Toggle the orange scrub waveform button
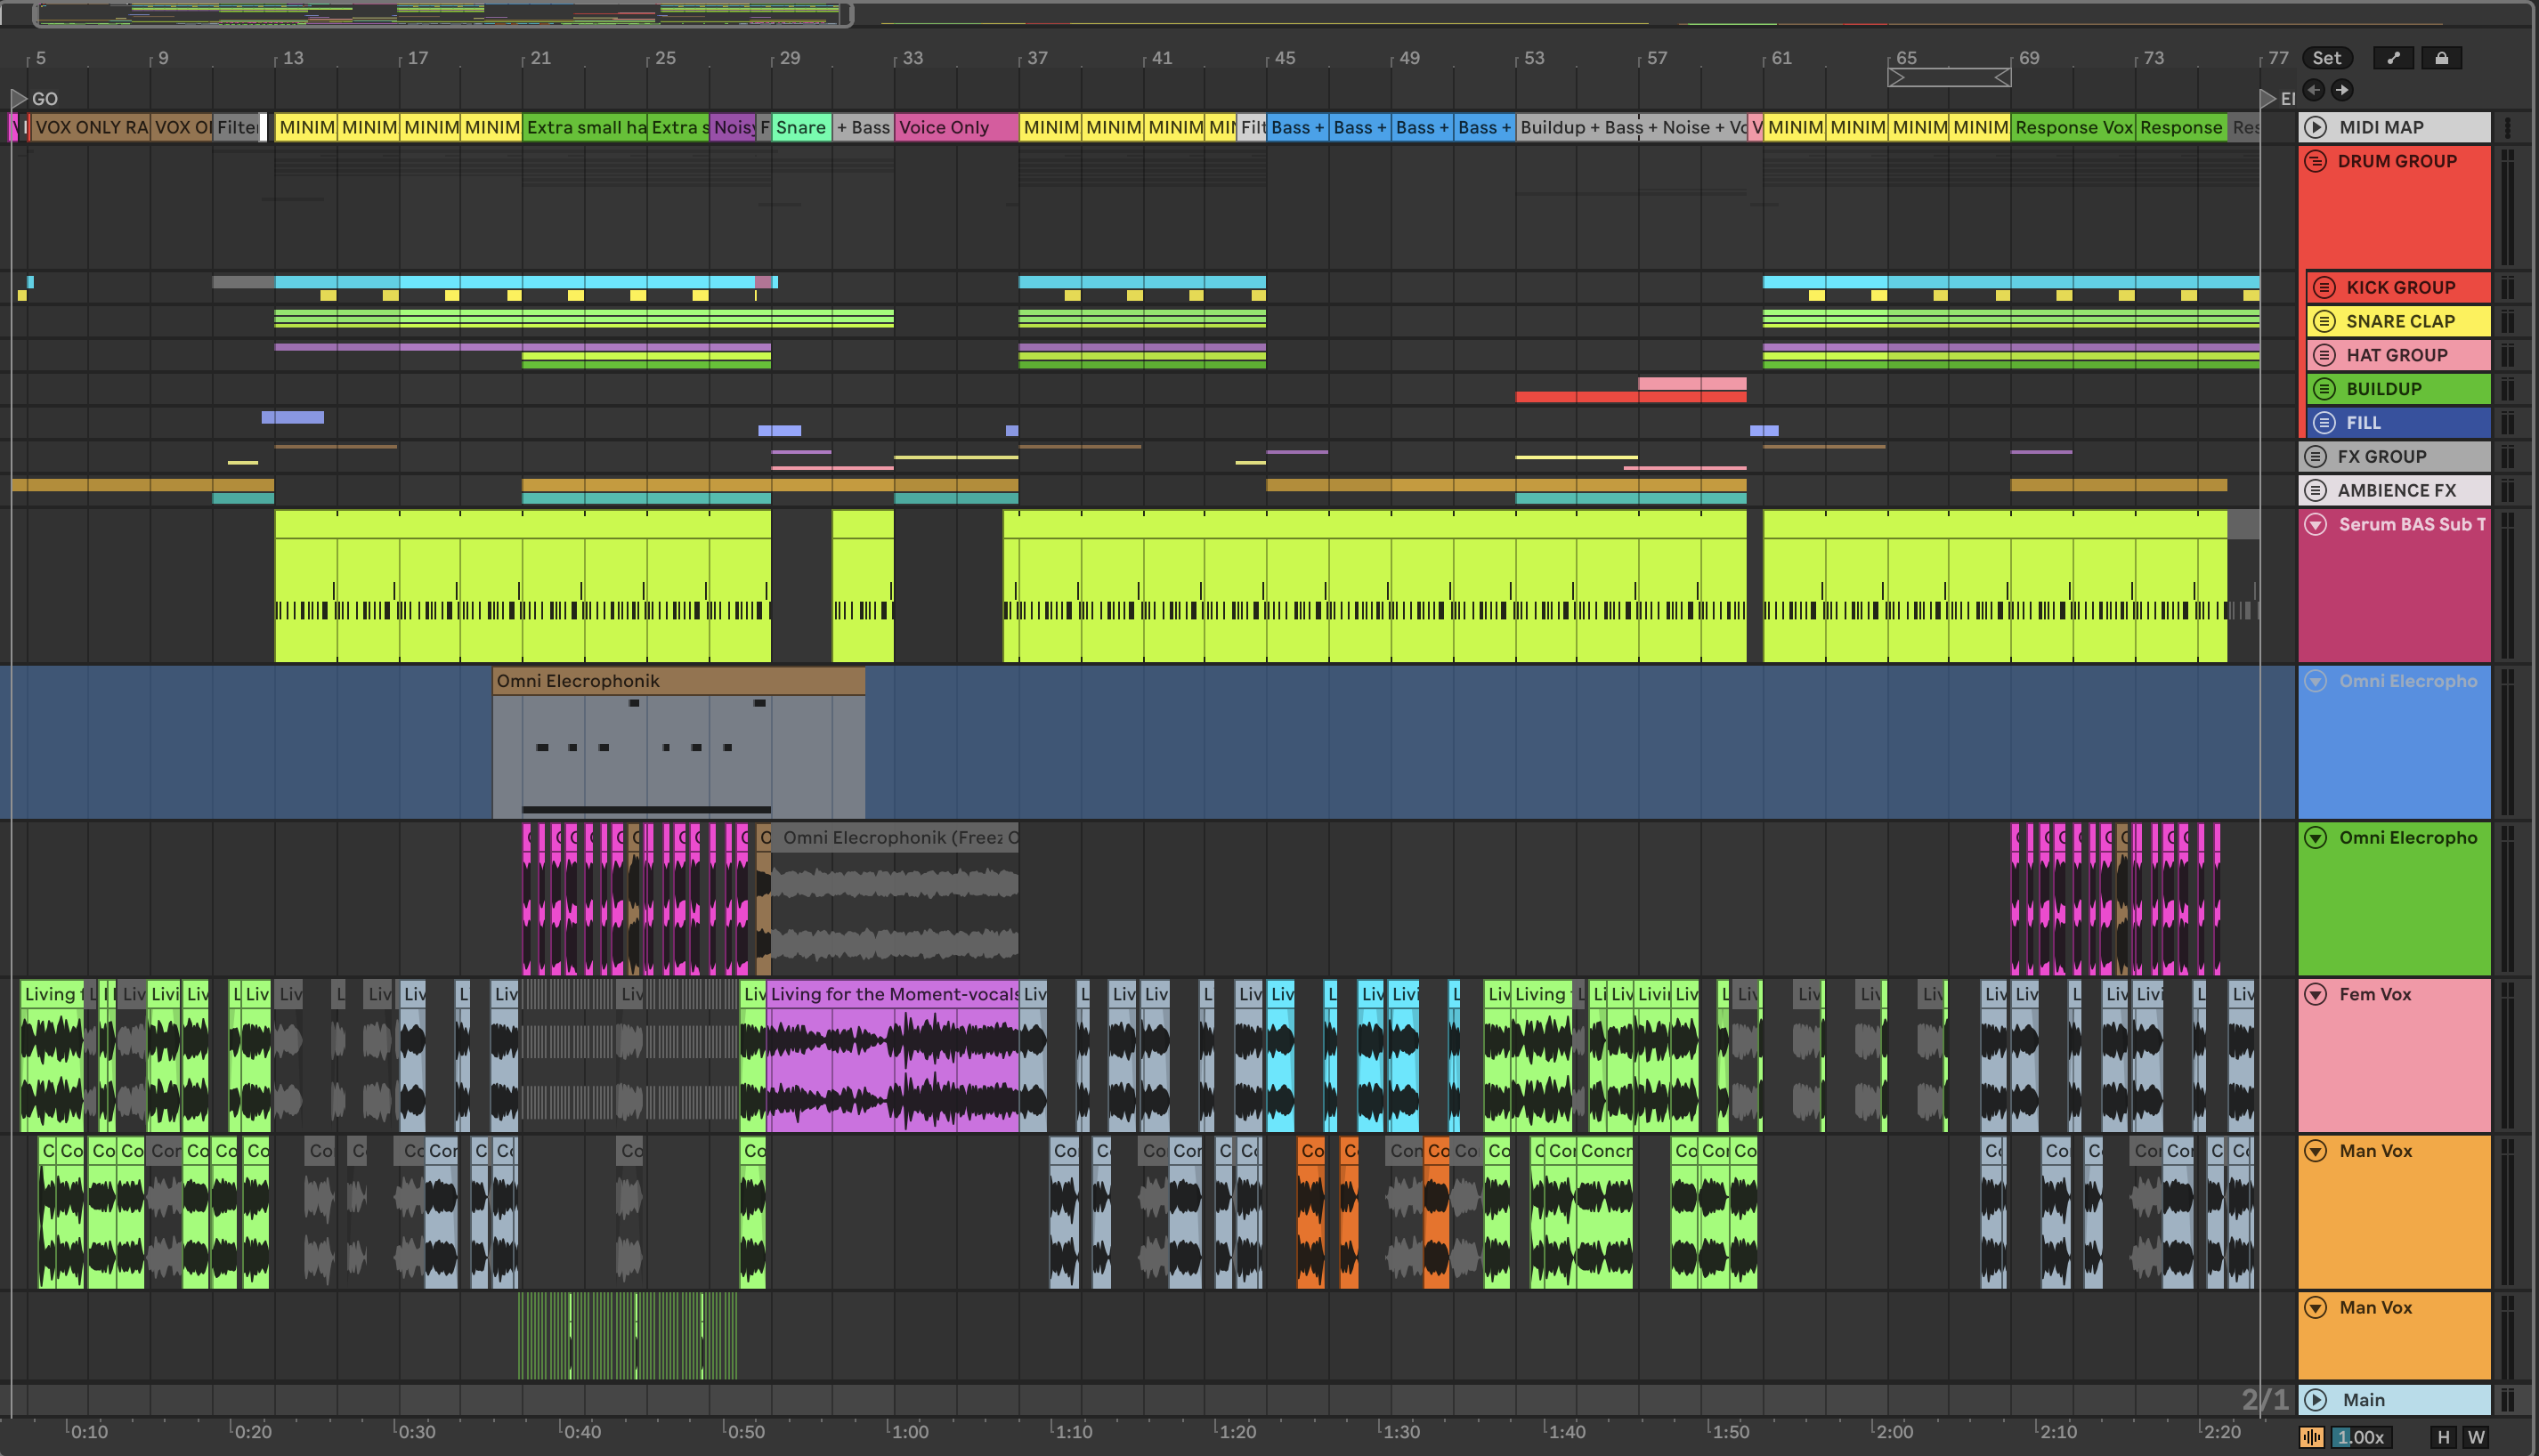Image resolution: width=2539 pixels, height=1456 pixels. [x=2312, y=1437]
